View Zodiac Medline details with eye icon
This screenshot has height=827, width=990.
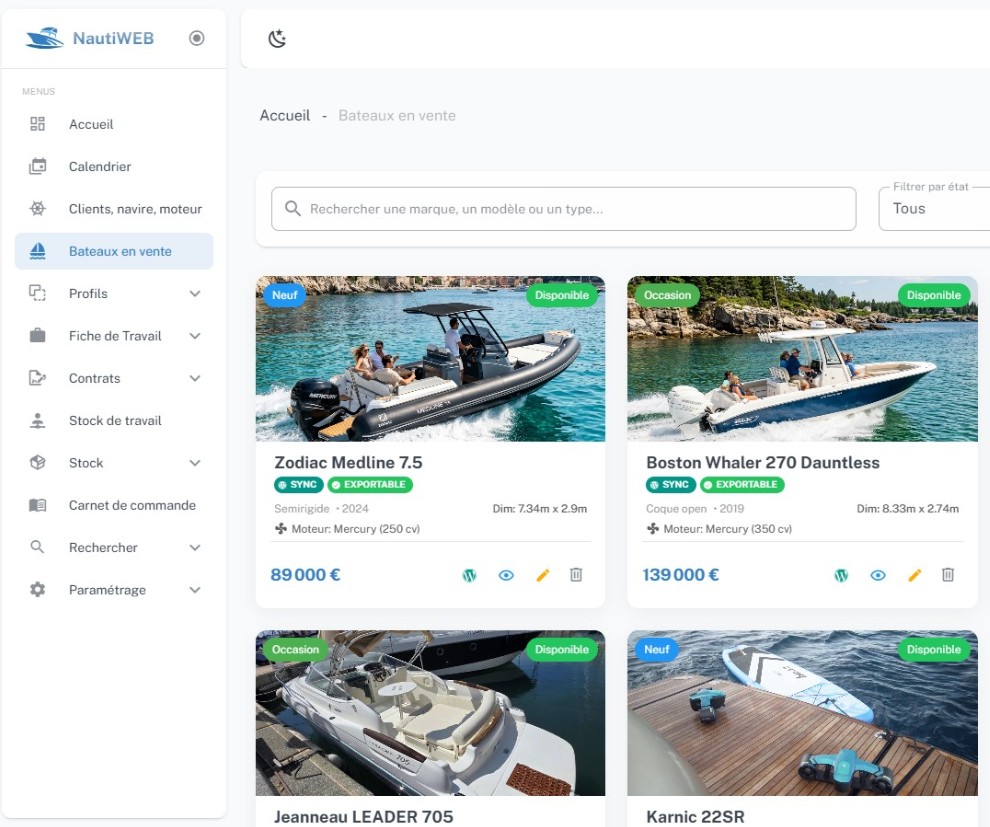tap(506, 575)
